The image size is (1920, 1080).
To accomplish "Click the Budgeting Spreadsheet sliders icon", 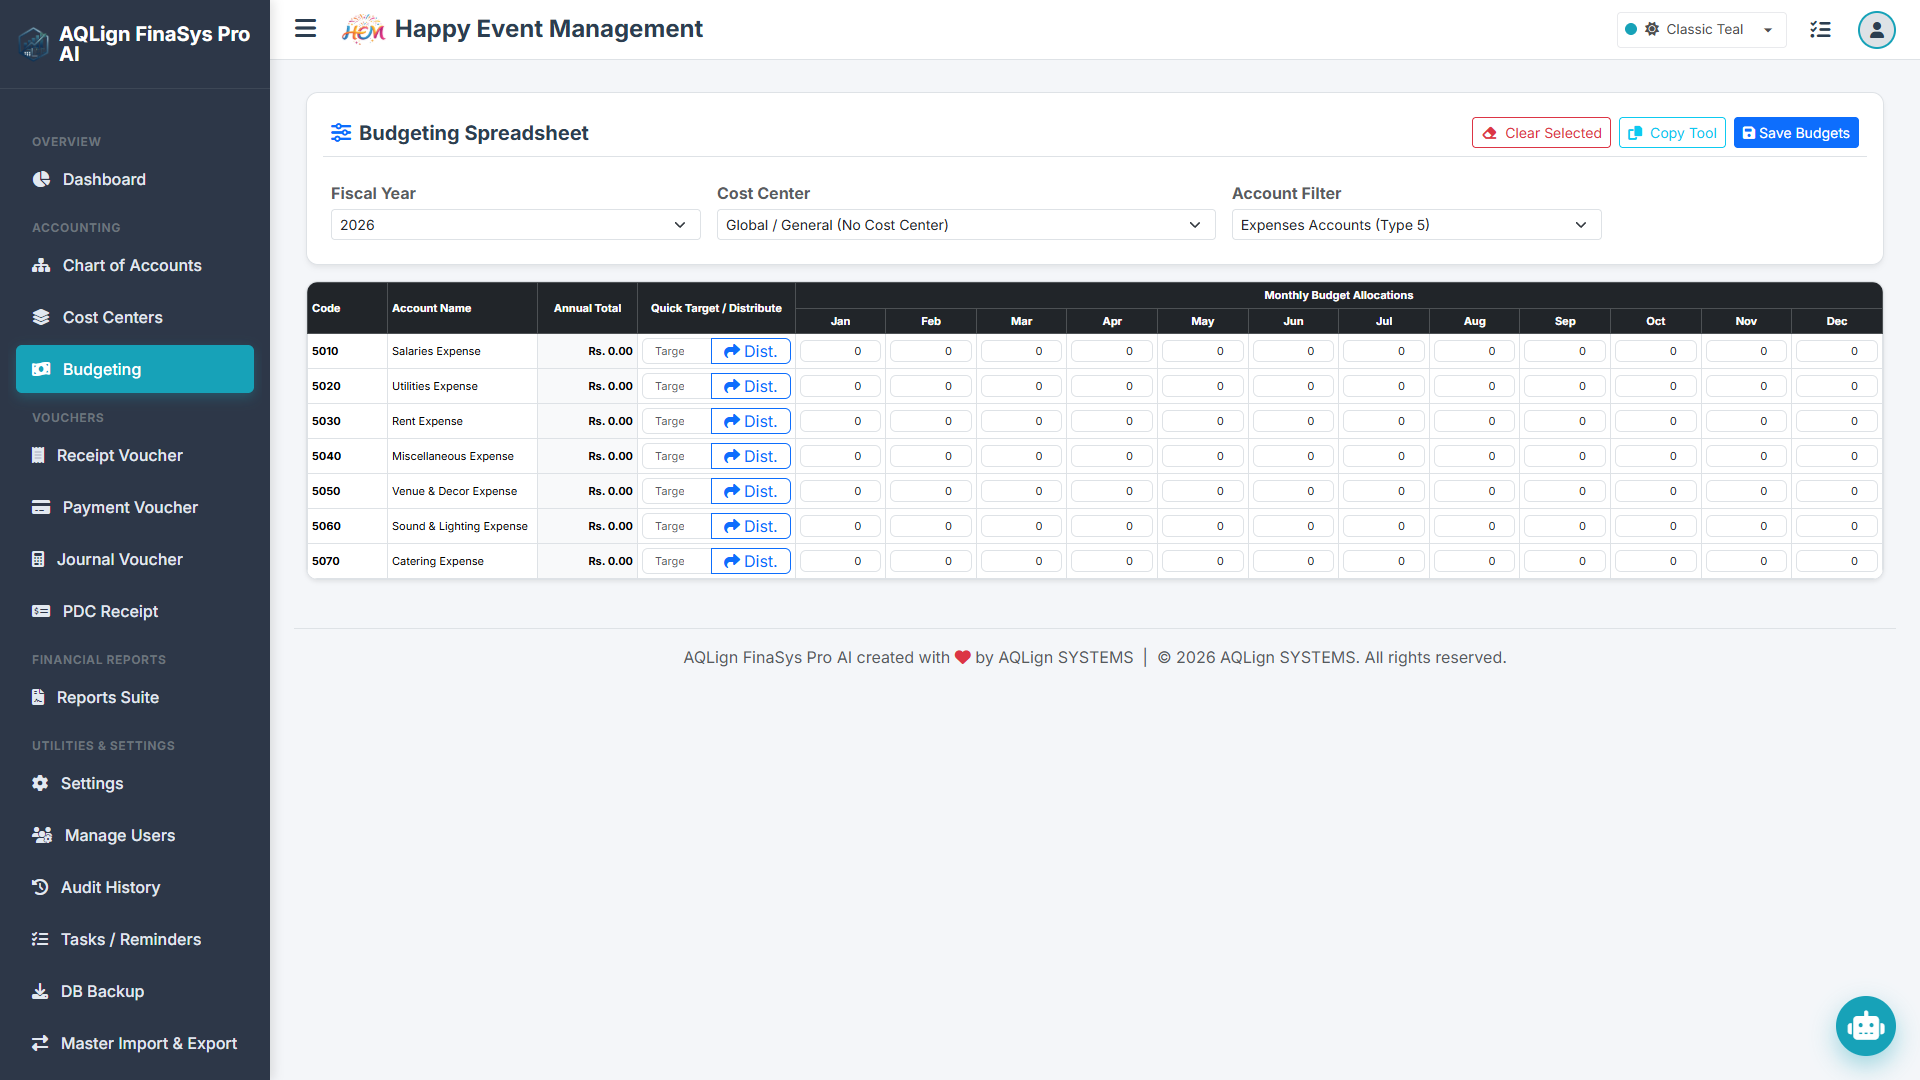I will tap(341, 133).
